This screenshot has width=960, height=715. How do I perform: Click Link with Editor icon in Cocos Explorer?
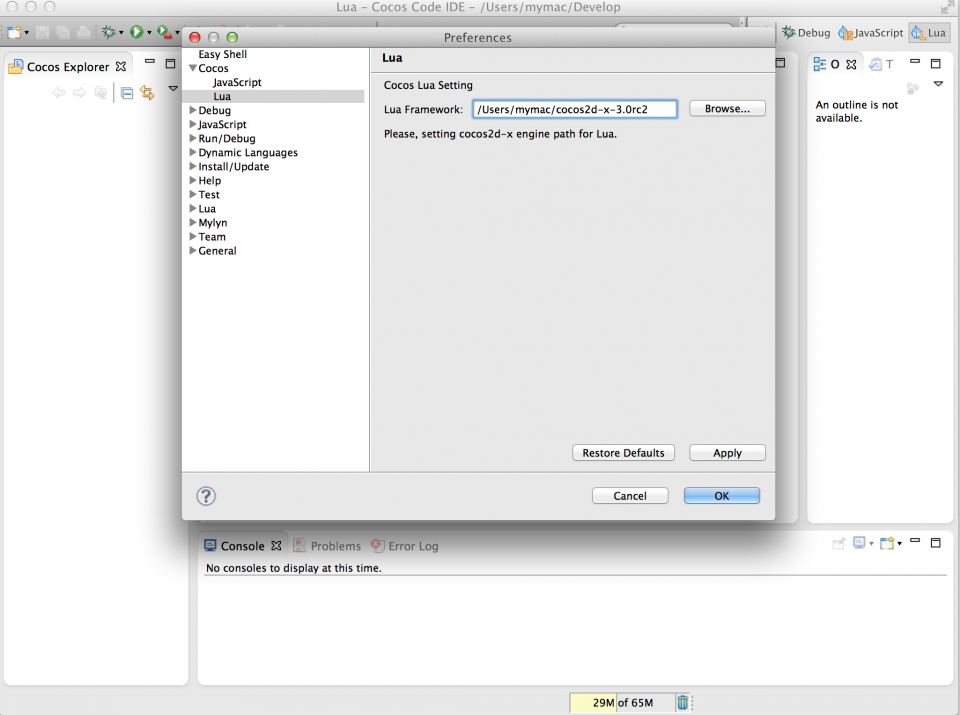pos(147,93)
